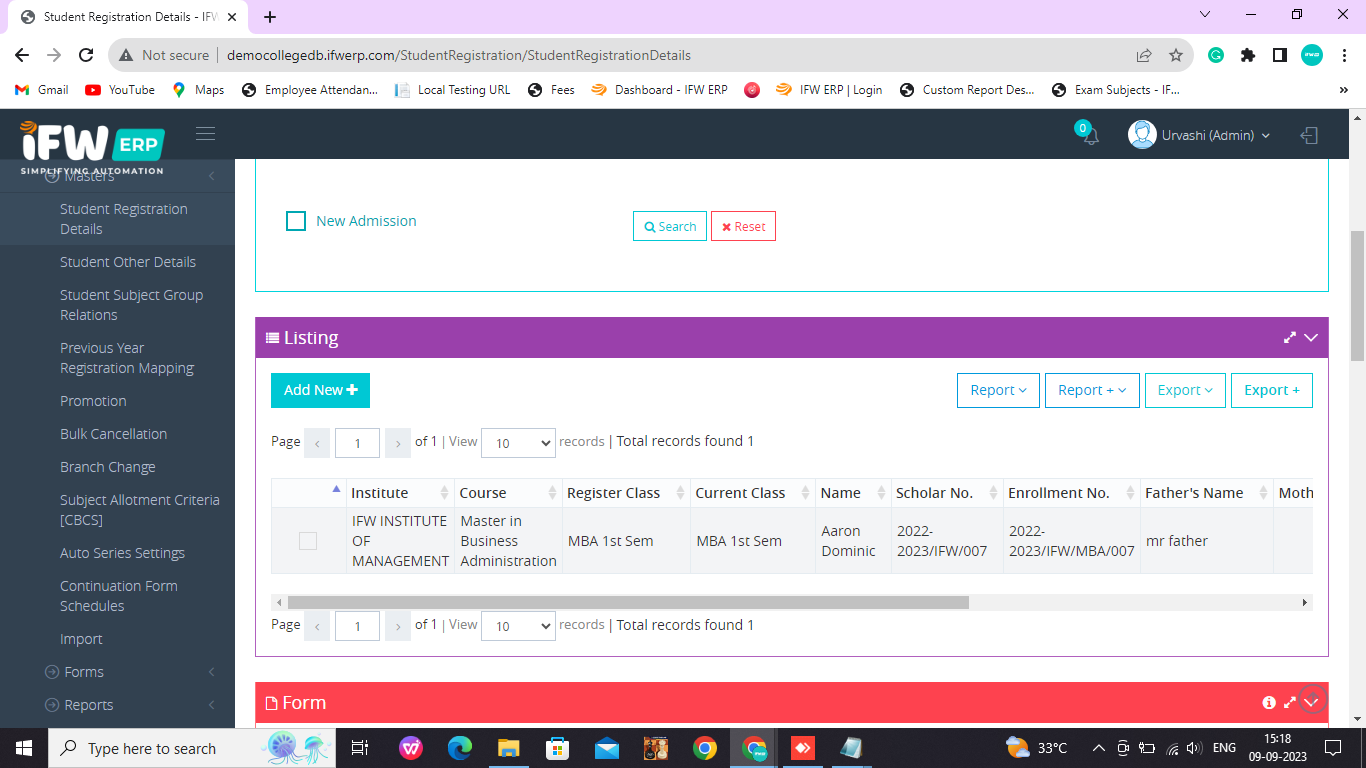Open Windows notification center
The image size is (1366, 768).
pyautogui.click(x=1333, y=748)
